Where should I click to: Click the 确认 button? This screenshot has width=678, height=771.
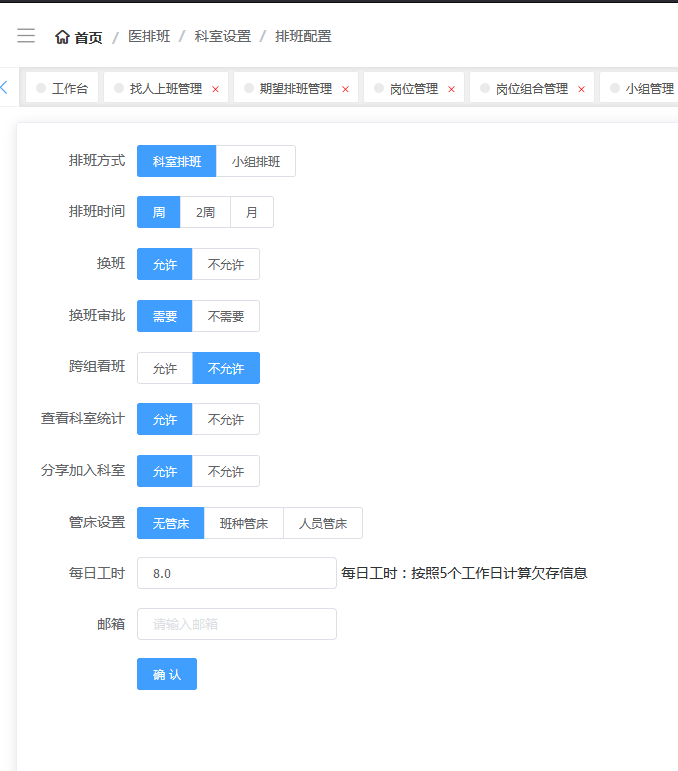167,674
